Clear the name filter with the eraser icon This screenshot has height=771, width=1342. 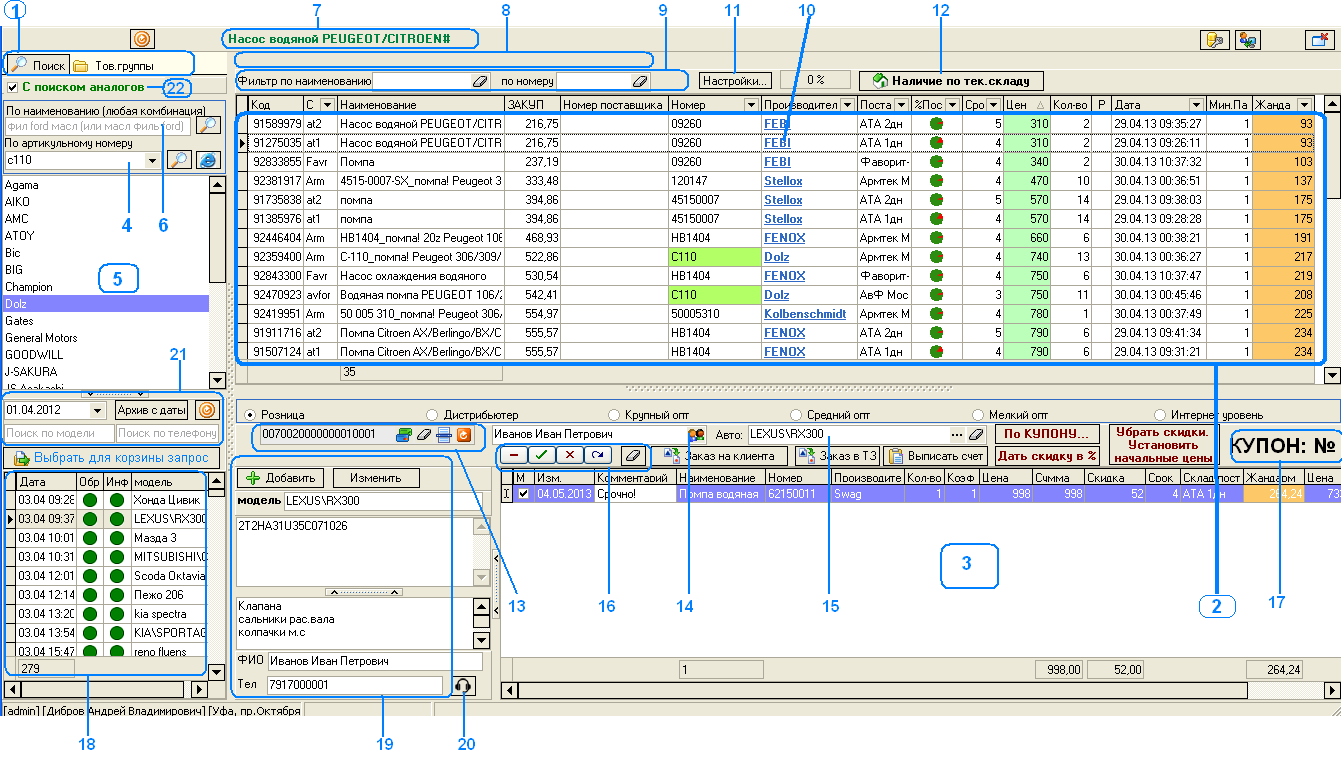point(480,80)
